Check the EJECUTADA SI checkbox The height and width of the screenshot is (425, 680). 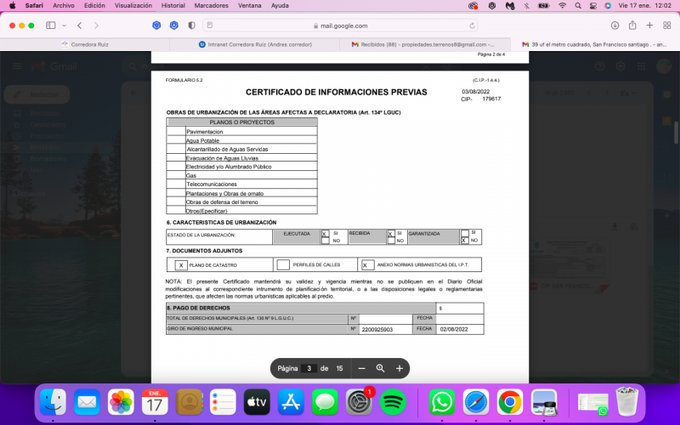325,234
